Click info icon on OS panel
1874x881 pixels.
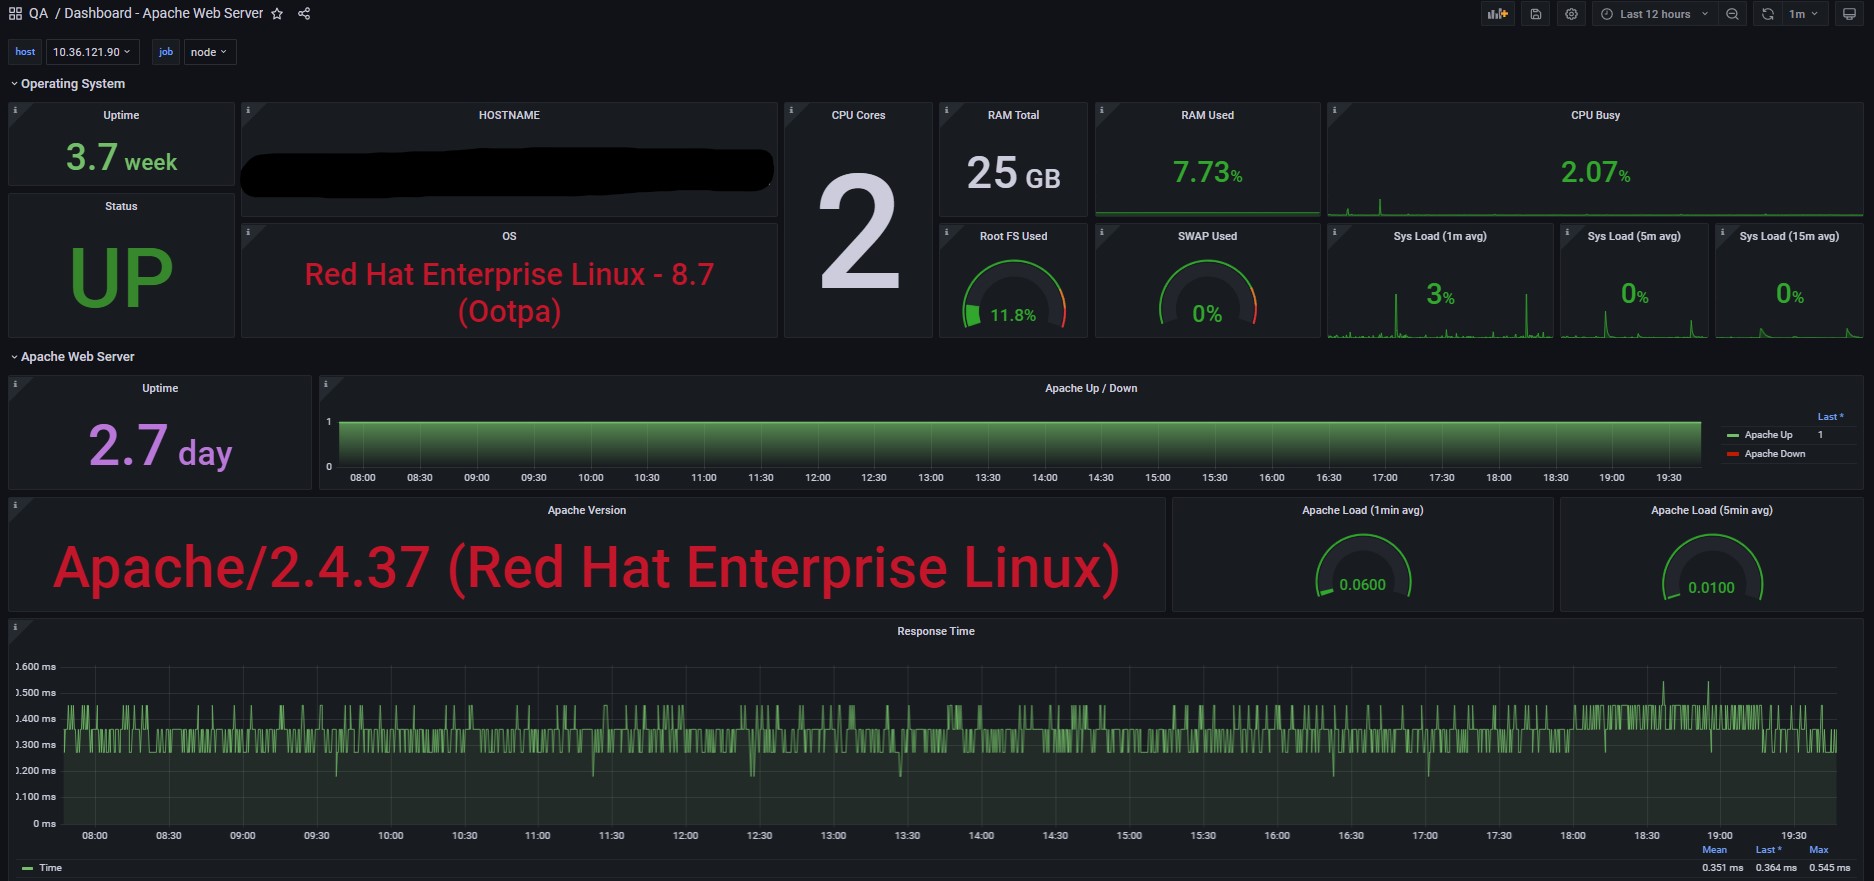pyautogui.click(x=248, y=231)
